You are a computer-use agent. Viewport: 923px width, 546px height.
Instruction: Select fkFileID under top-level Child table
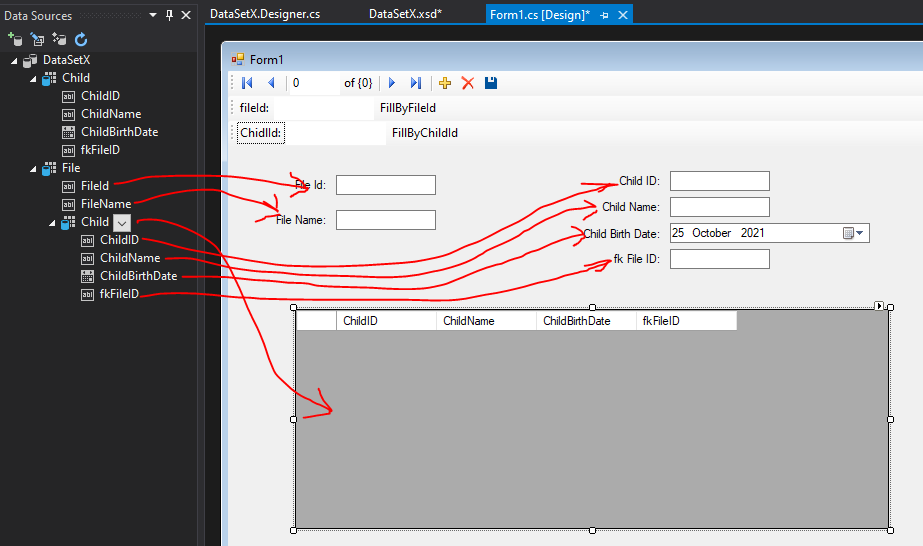(100, 150)
